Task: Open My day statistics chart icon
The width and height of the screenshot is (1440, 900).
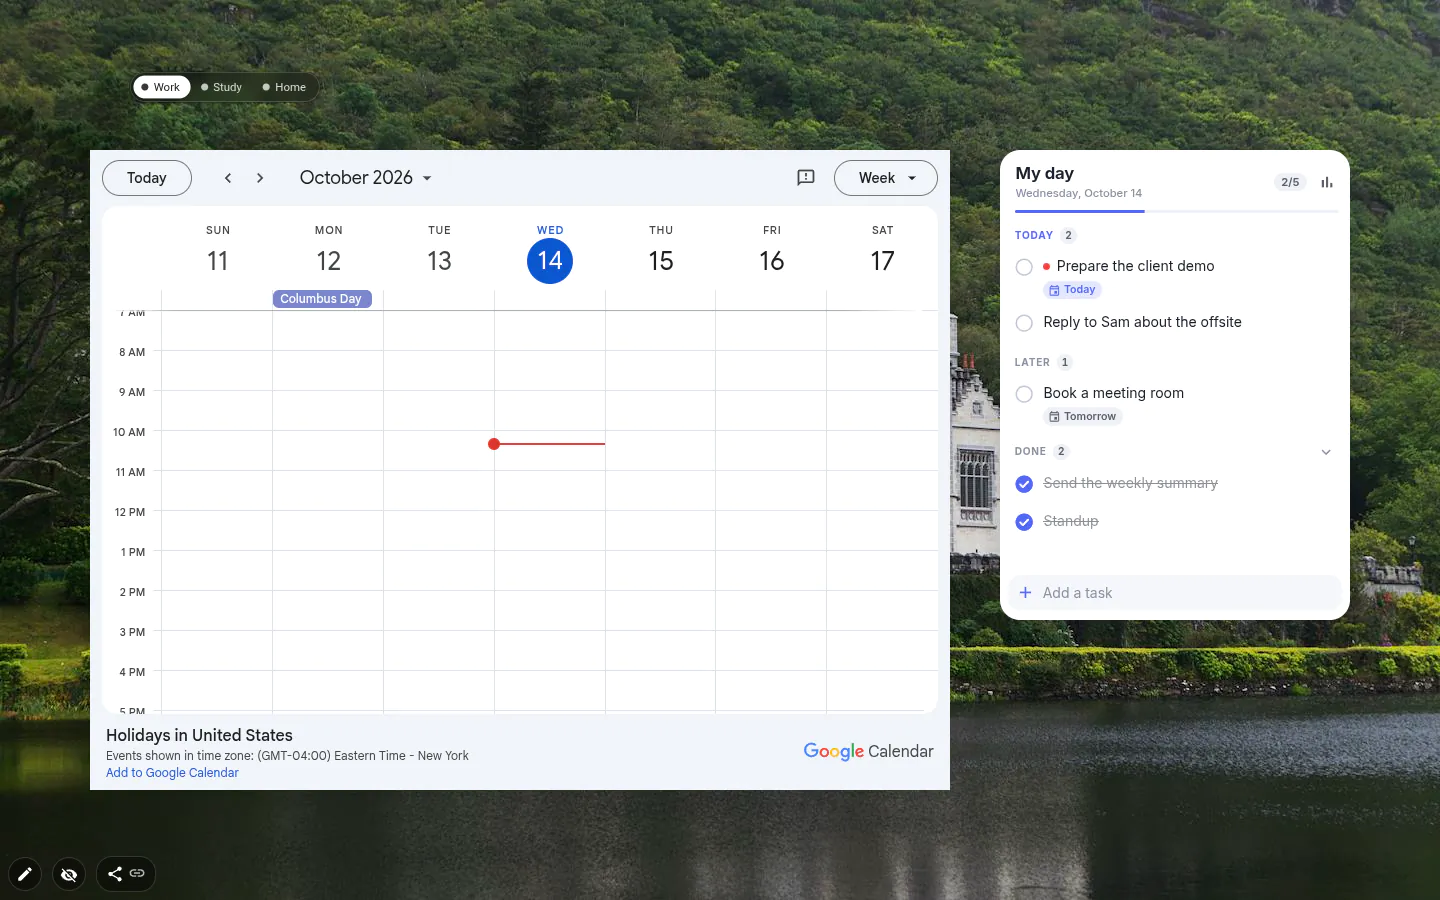Action: [x=1327, y=182]
